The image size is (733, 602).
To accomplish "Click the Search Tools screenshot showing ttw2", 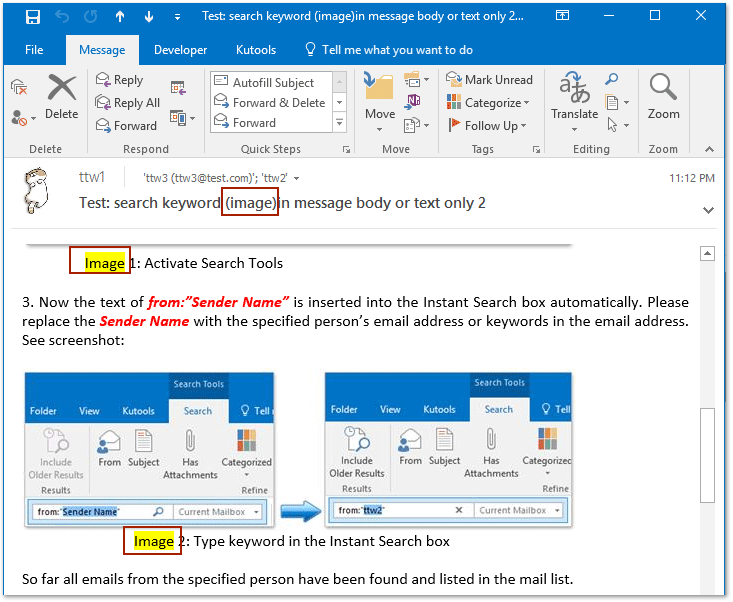I will [448, 449].
